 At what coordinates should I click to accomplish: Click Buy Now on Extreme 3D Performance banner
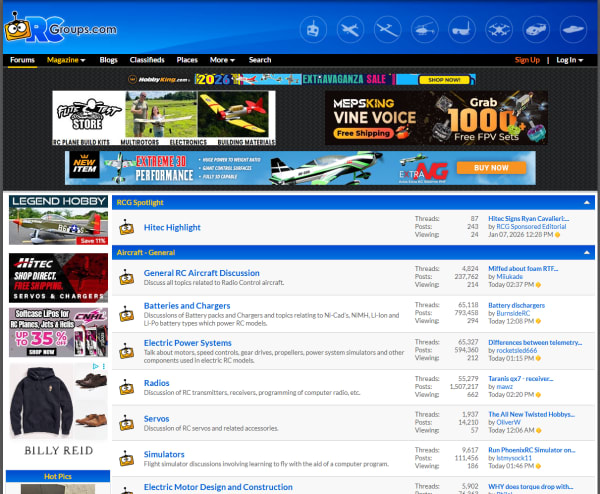(x=491, y=168)
